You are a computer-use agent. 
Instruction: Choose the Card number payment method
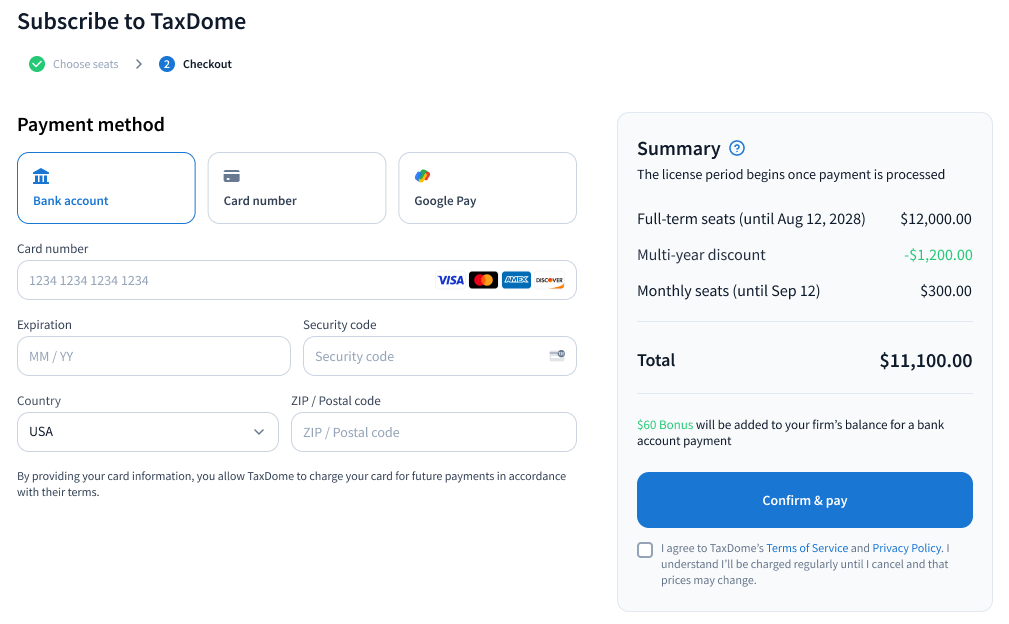pos(296,188)
